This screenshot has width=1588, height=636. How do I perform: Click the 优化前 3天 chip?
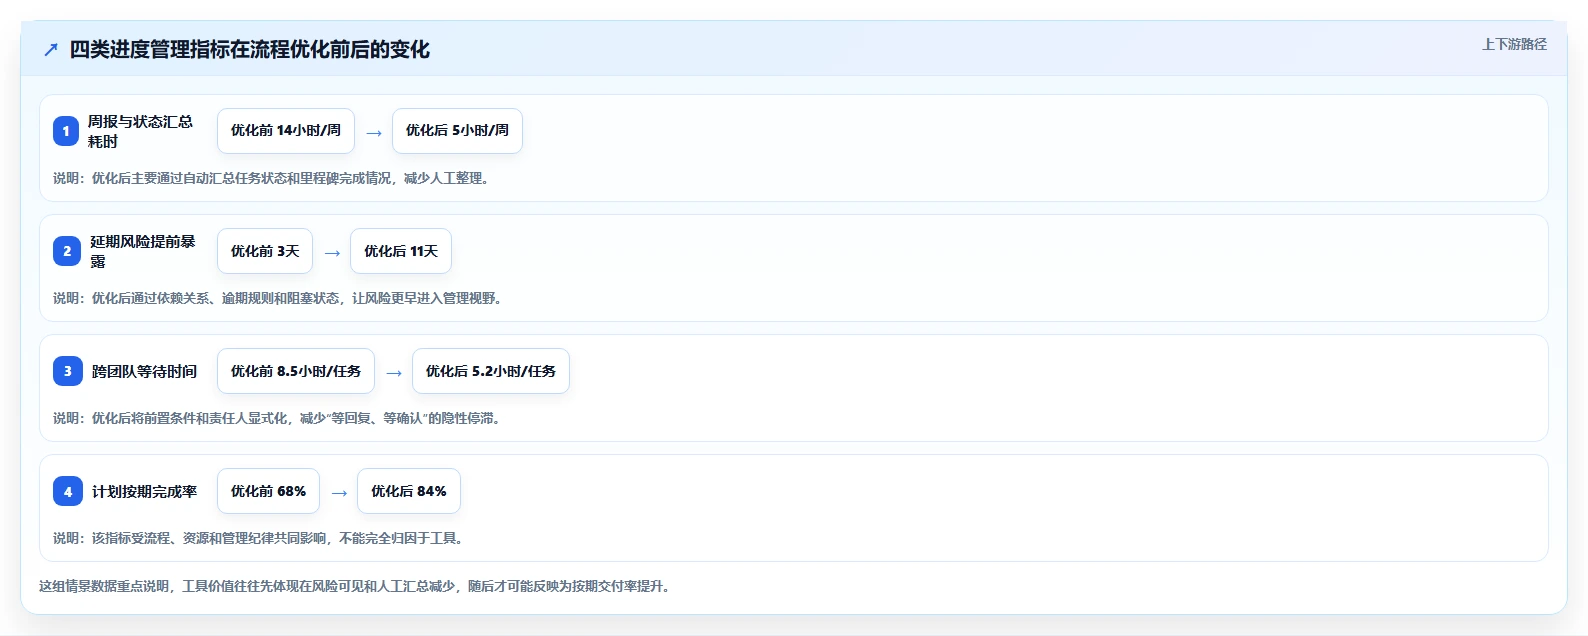[x=265, y=251]
